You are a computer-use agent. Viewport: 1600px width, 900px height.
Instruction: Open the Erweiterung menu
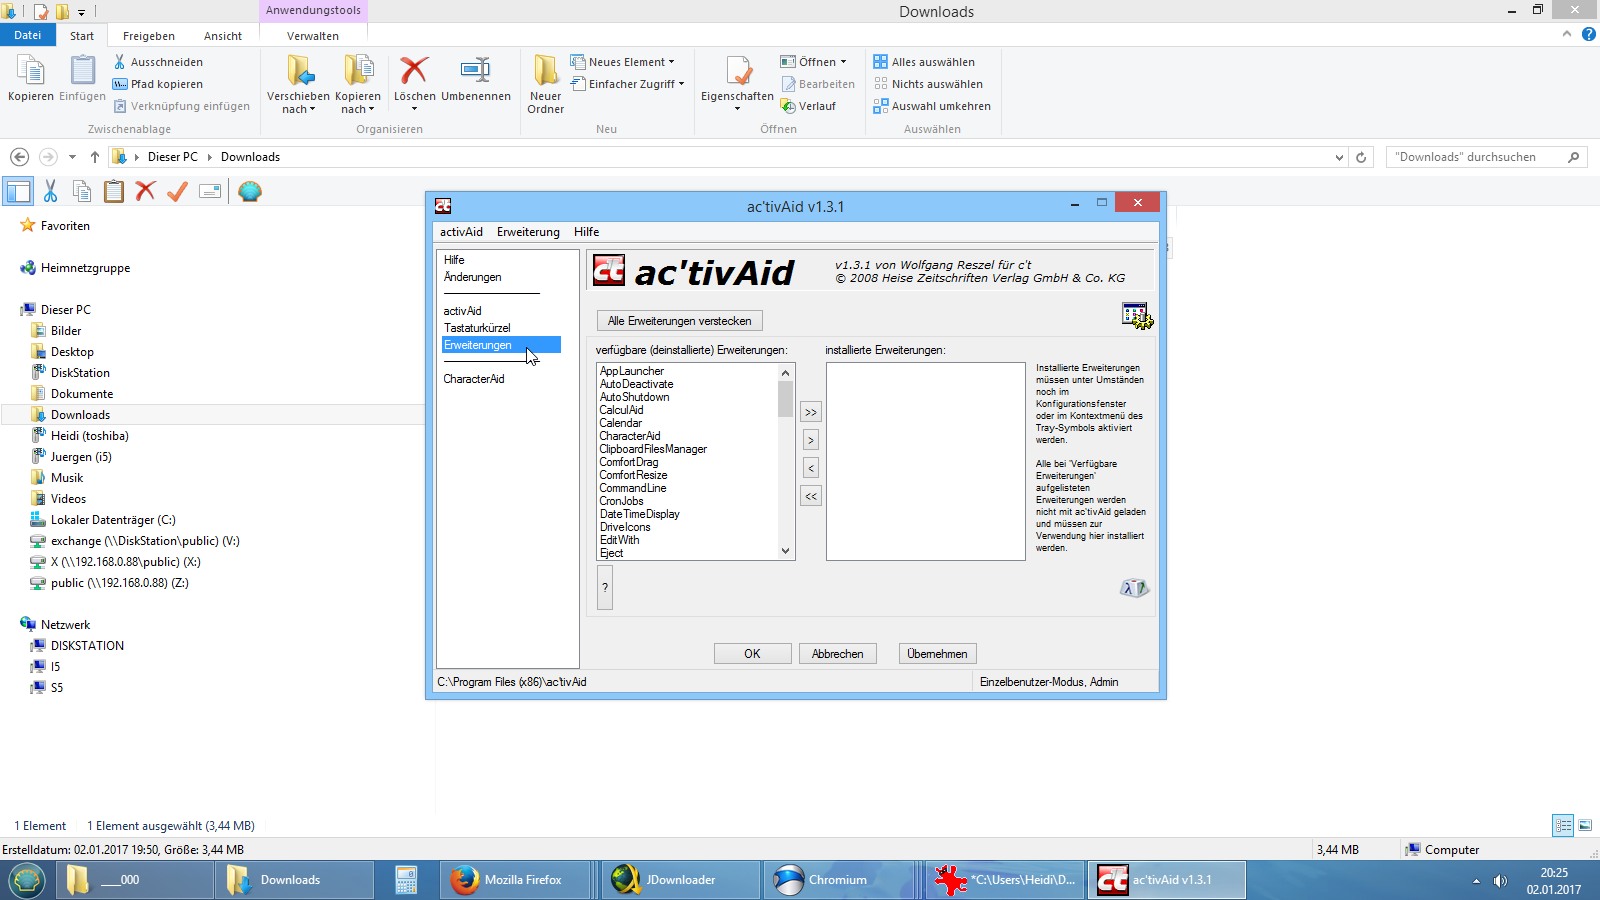coord(528,232)
